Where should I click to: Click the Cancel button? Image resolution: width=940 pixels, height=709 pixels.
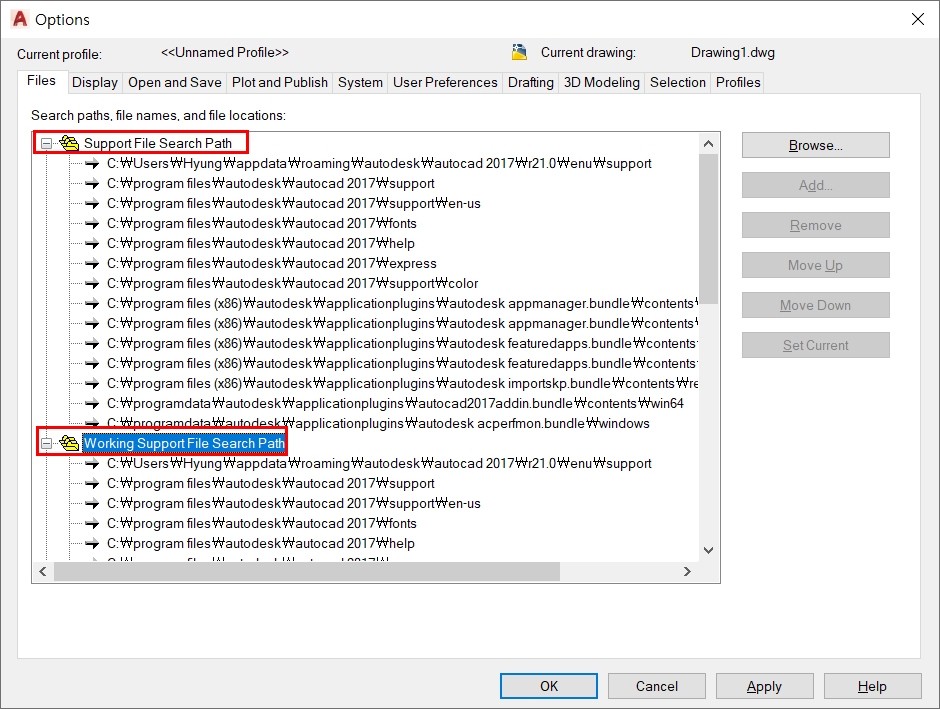[656, 686]
